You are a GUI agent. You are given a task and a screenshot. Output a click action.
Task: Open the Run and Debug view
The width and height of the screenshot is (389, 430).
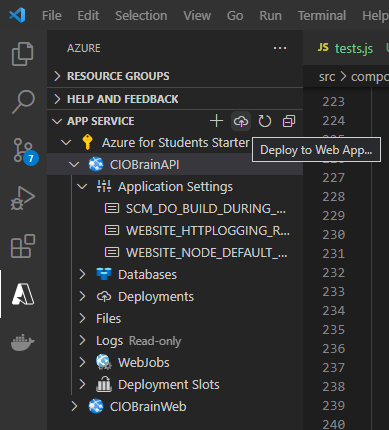(x=23, y=198)
